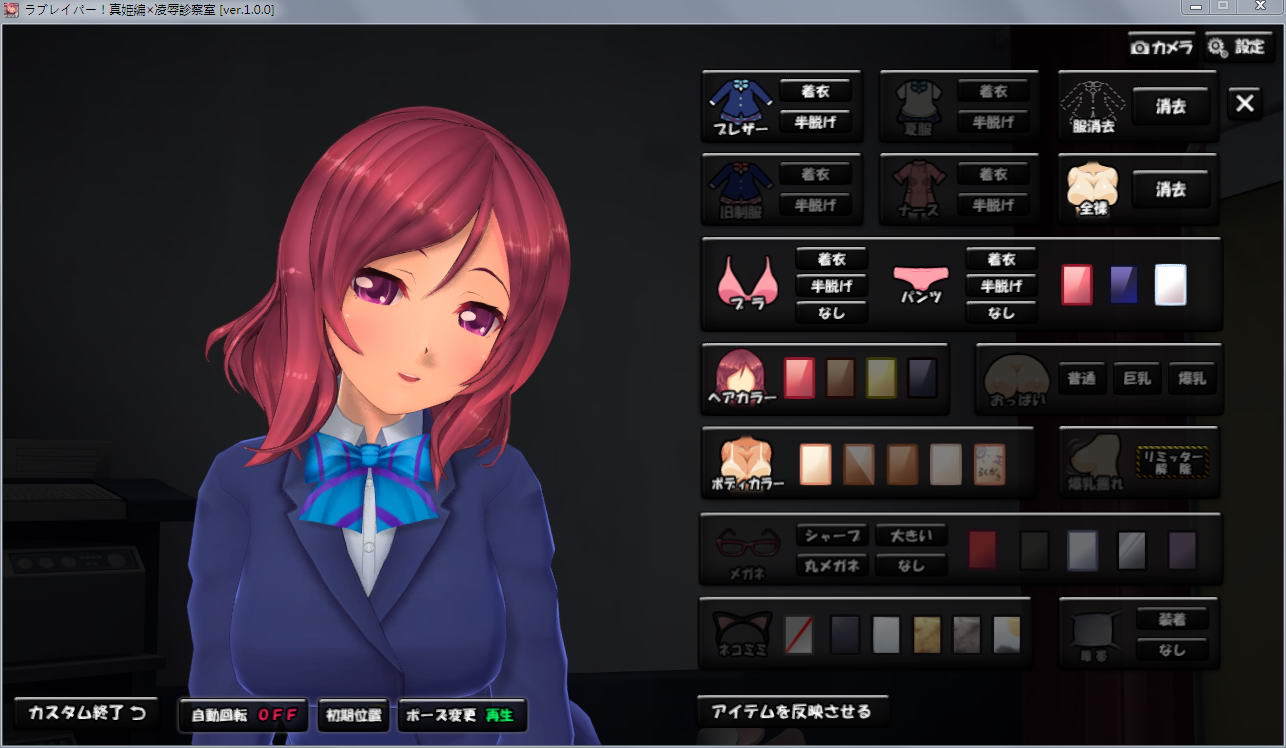Click the ヘアカラー hair color icon

pyautogui.click(x=741, y=378)
